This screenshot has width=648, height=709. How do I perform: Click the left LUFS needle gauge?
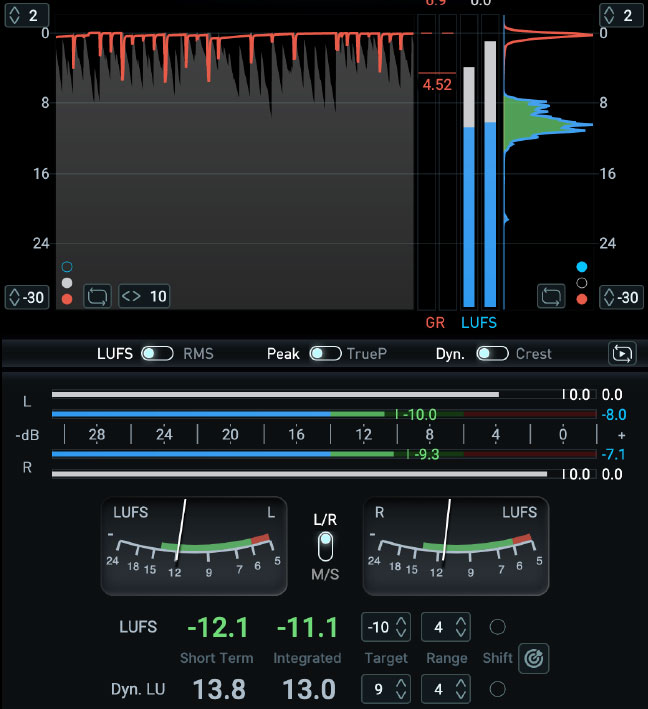pos(194,546)
